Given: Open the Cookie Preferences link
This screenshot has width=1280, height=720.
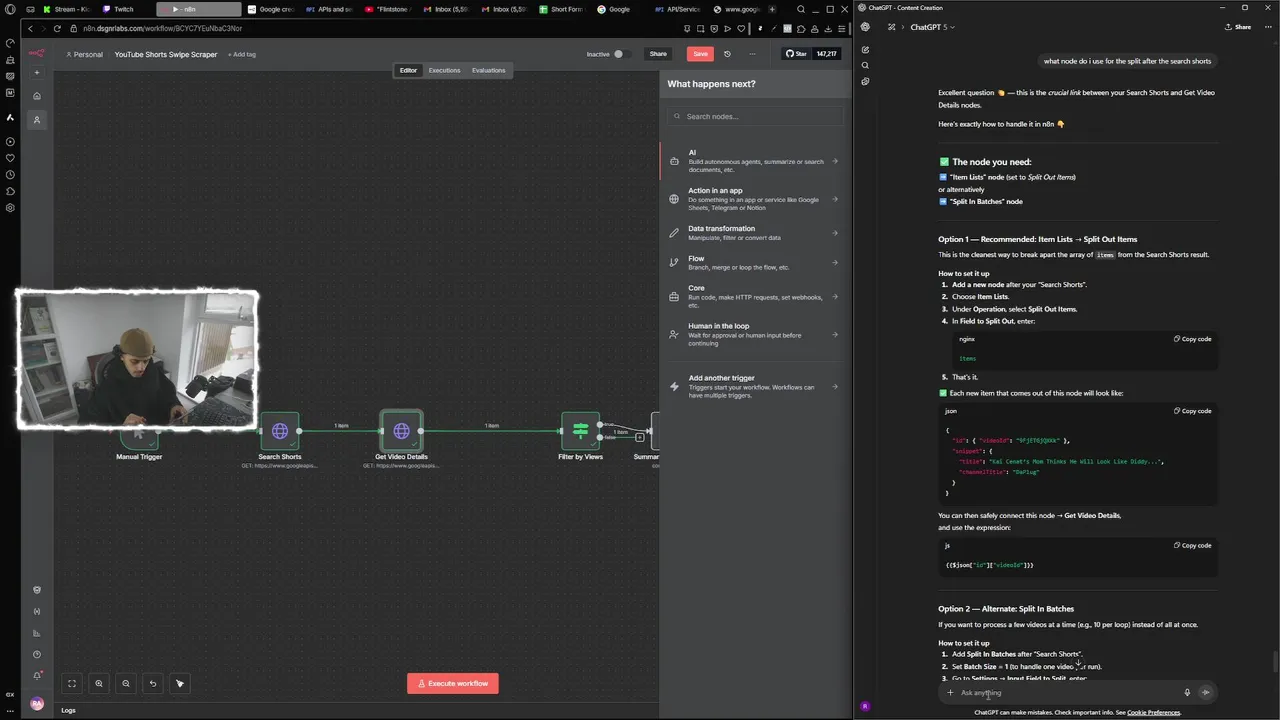Looking at the screenshot, I should coord(1154,712).
